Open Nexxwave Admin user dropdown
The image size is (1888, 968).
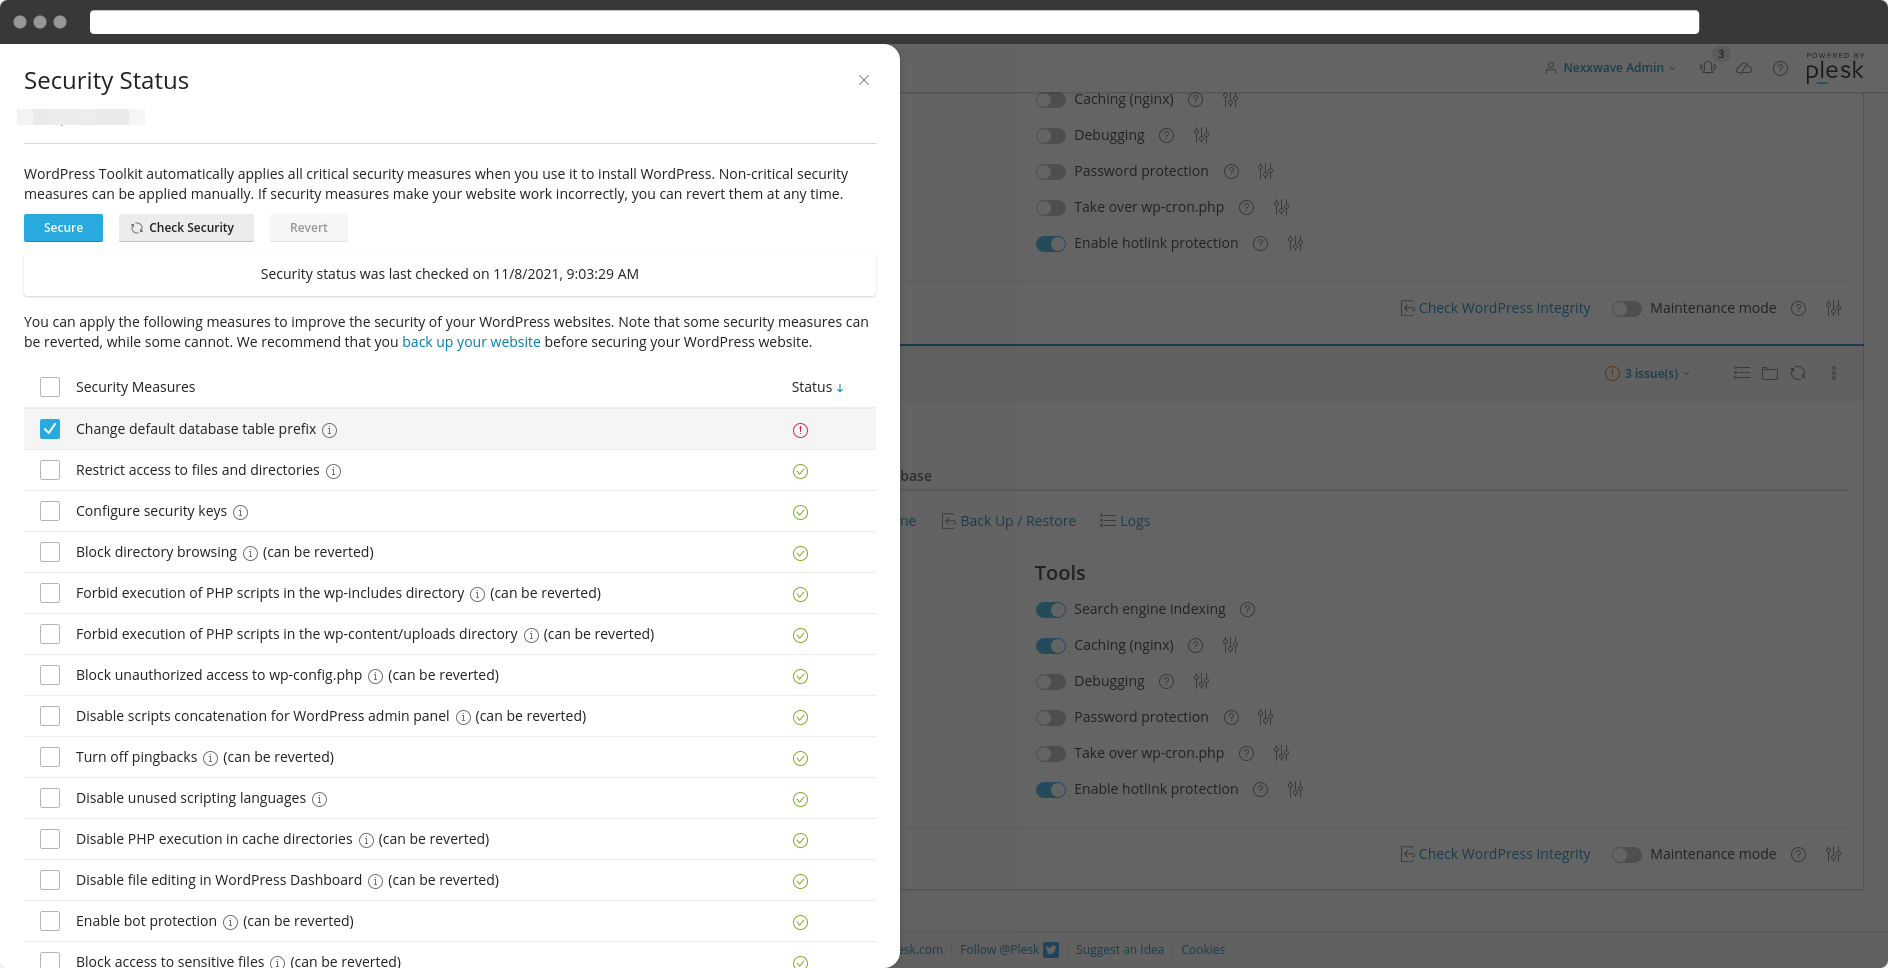tap(1610, 68)
